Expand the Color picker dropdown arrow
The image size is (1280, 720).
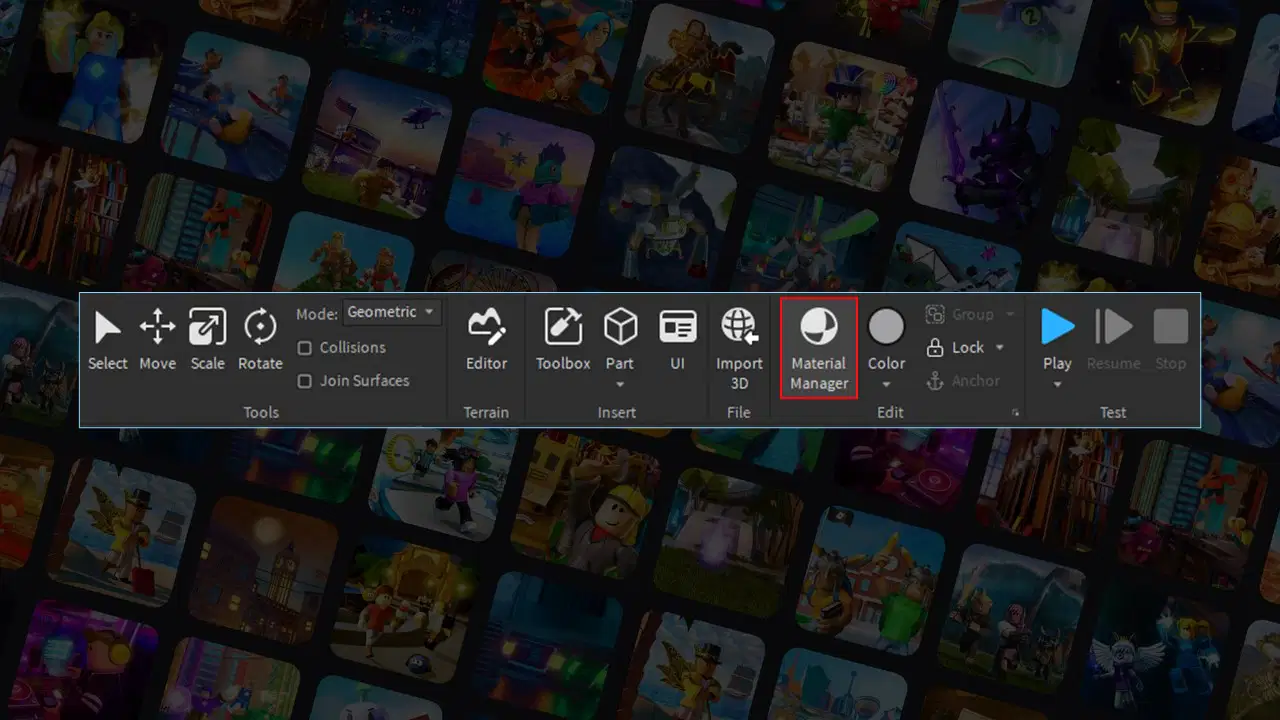[x=886, y=384]
